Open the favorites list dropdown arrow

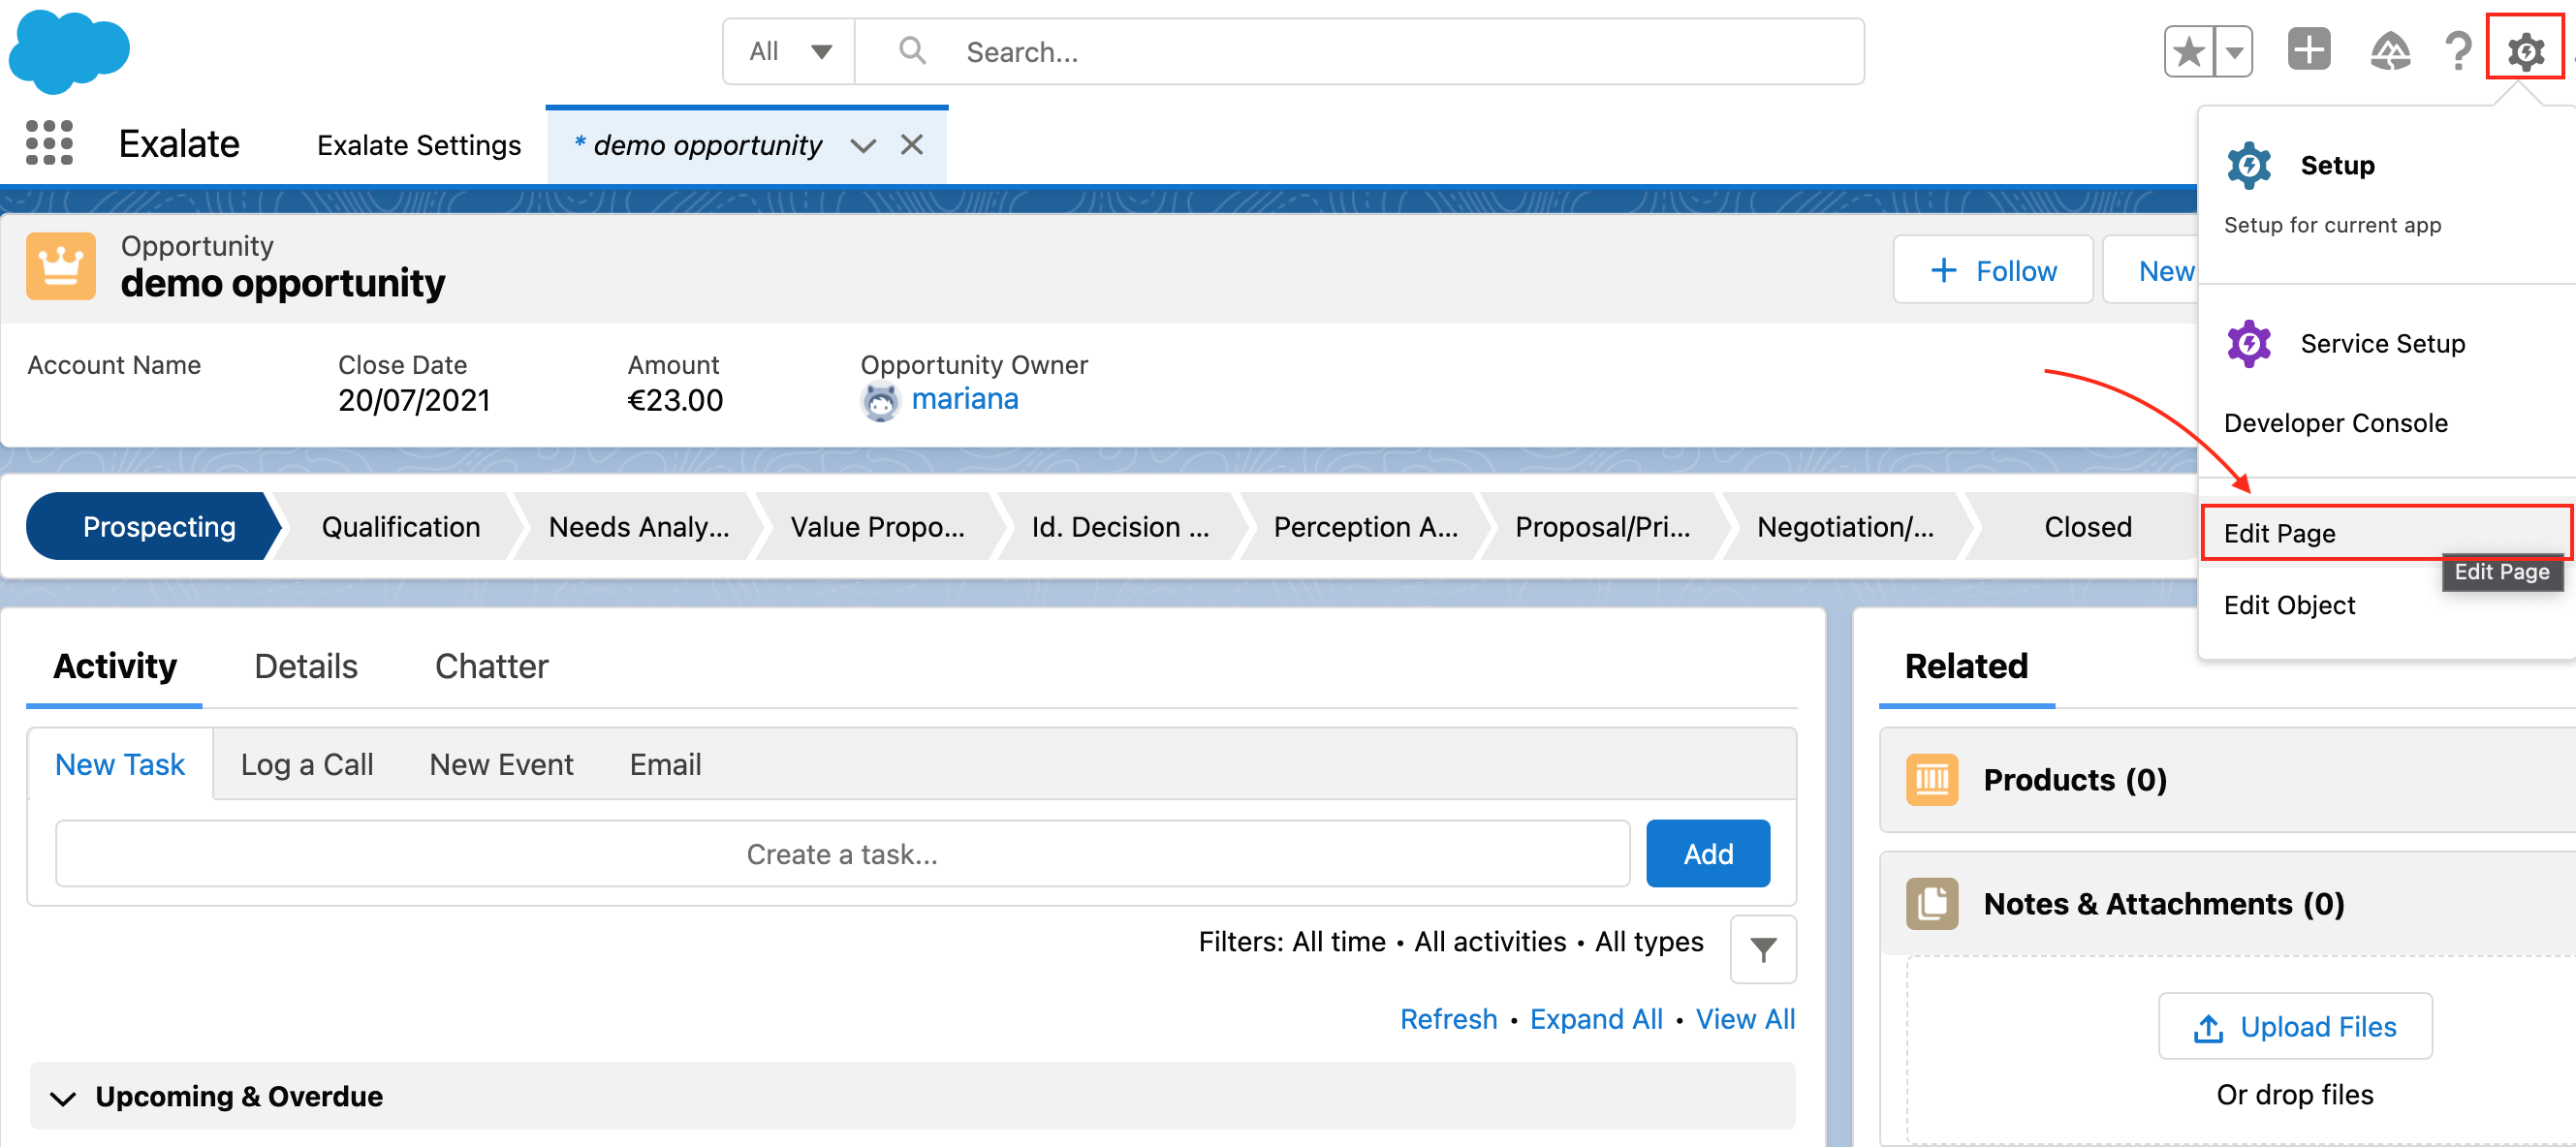click(2234, 52)
